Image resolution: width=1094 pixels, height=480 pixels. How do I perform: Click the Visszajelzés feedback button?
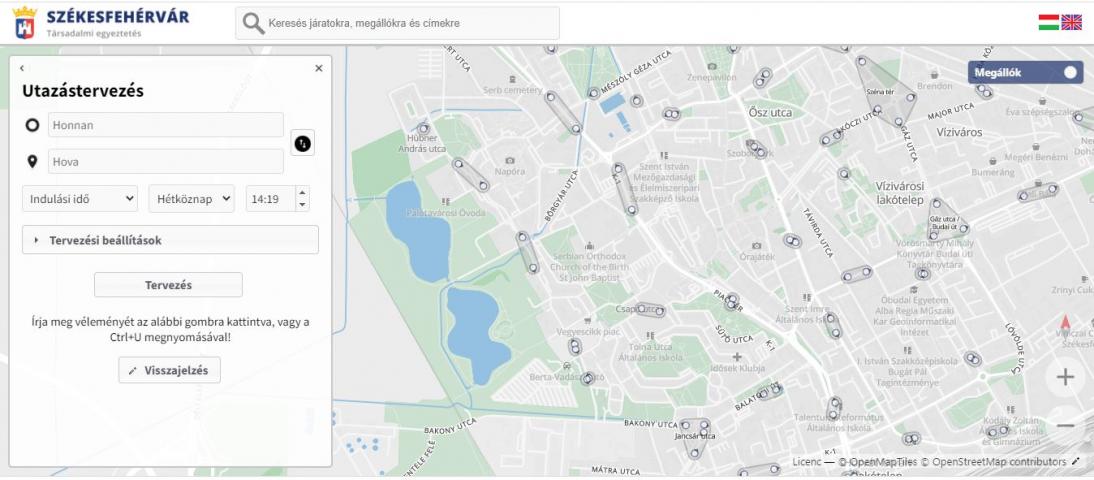tap(169, 370)
